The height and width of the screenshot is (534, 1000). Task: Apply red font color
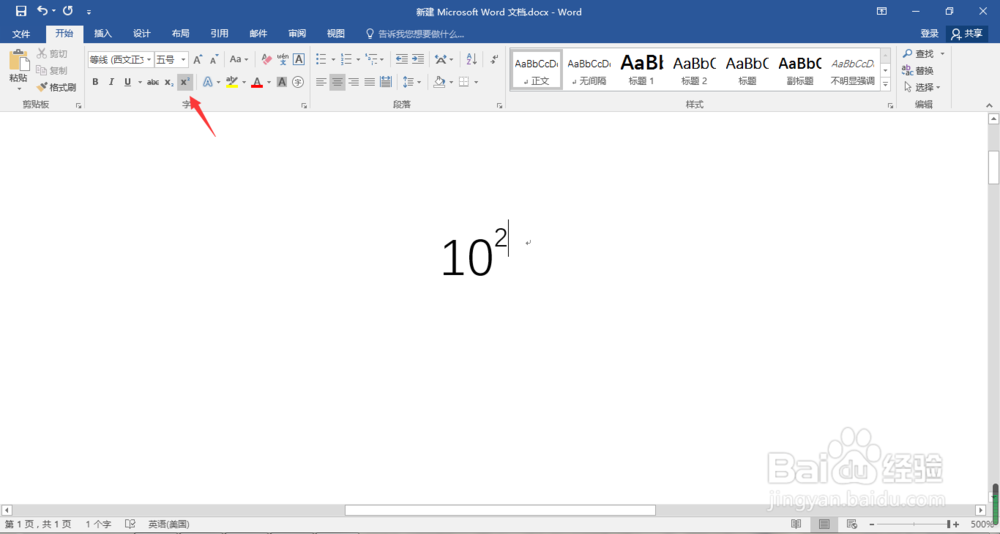click(256, 82)
